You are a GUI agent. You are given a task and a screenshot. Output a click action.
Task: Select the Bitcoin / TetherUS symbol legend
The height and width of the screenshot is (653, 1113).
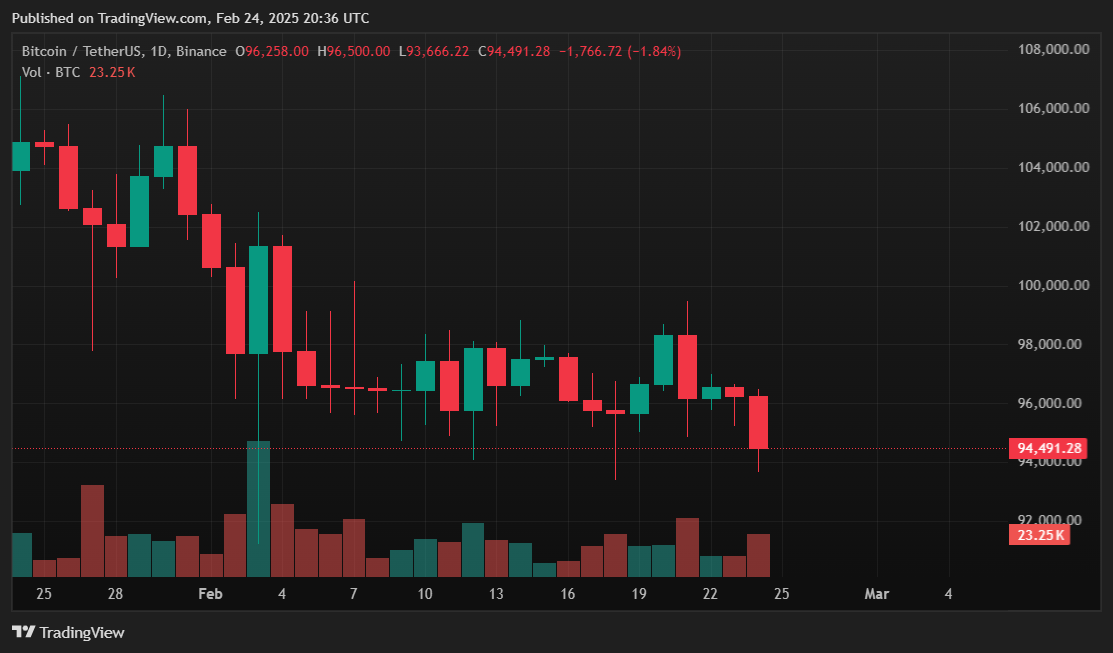click(124, 51)
